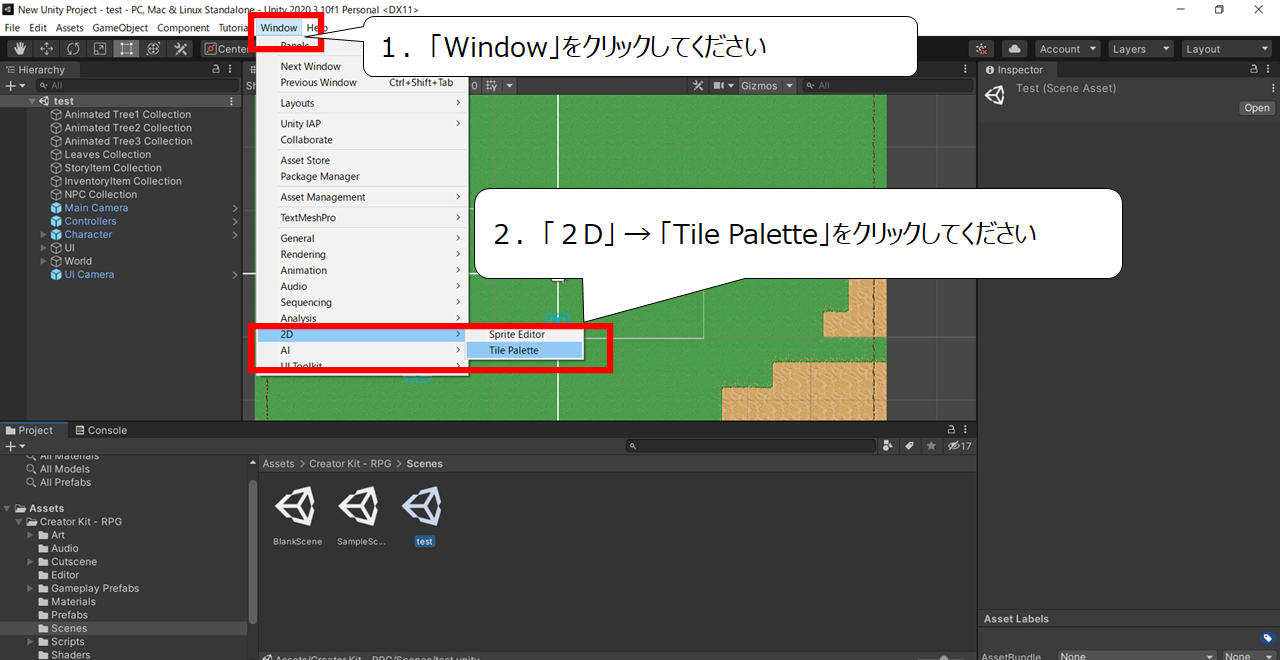The image size is (1280, 660).
Task: Open the Layout dropdown
Action: 1225,49
